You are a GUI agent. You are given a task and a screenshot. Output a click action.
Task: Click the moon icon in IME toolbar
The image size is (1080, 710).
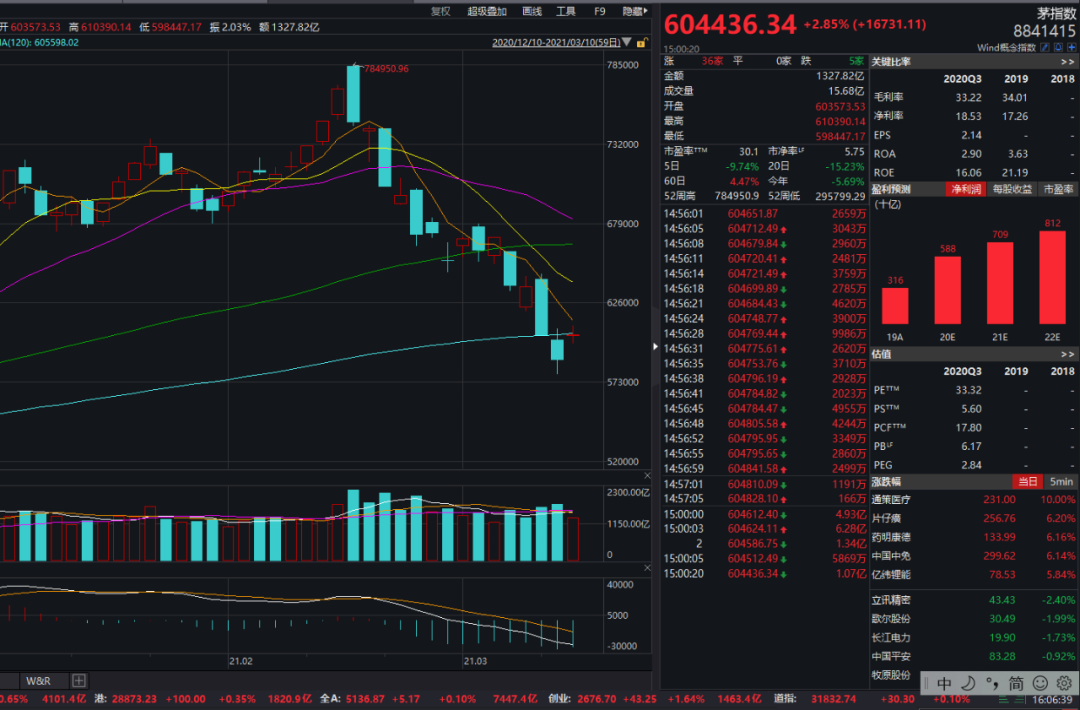[x=968, y=684]
